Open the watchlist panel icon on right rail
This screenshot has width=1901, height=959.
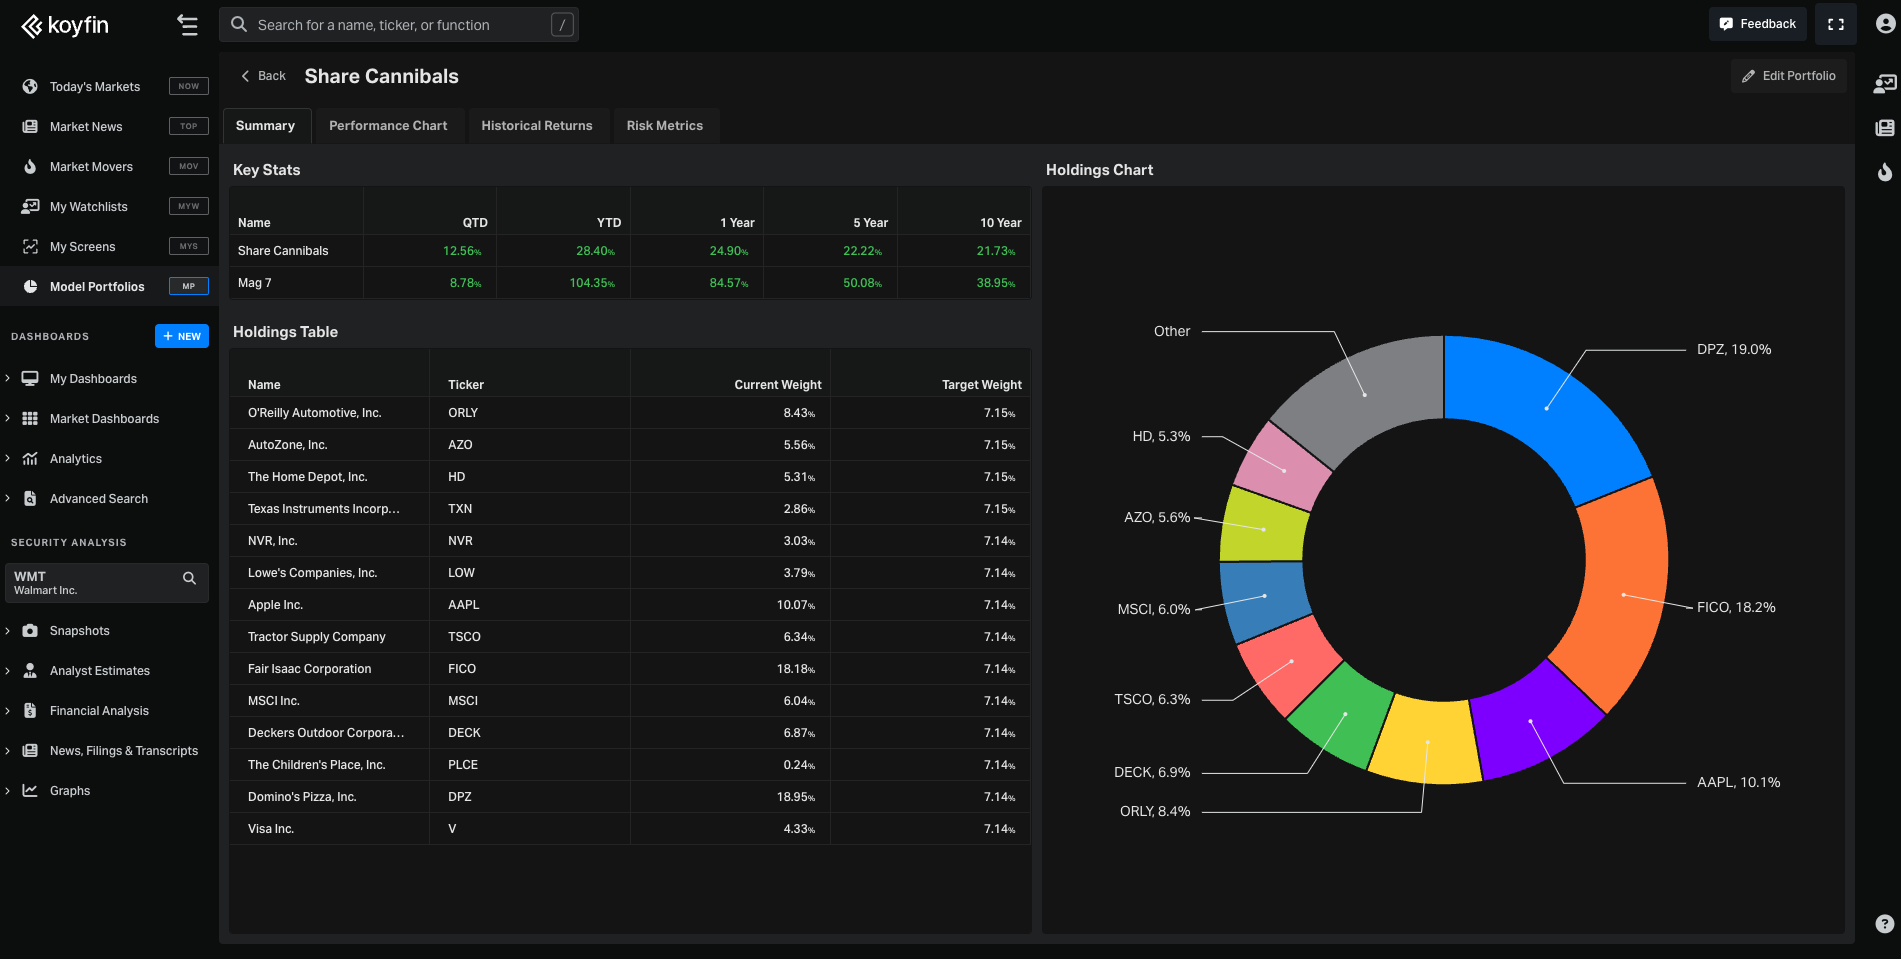click(1885, 84)
